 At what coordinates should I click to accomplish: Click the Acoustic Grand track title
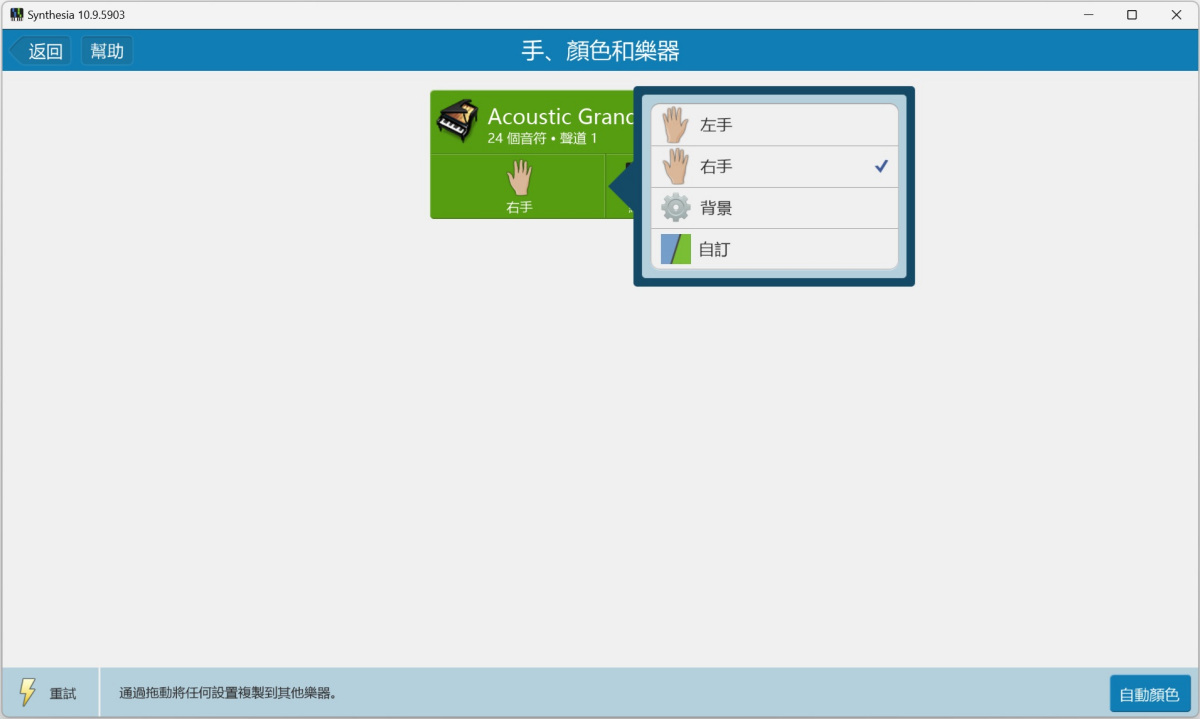(x=560, y=116)
